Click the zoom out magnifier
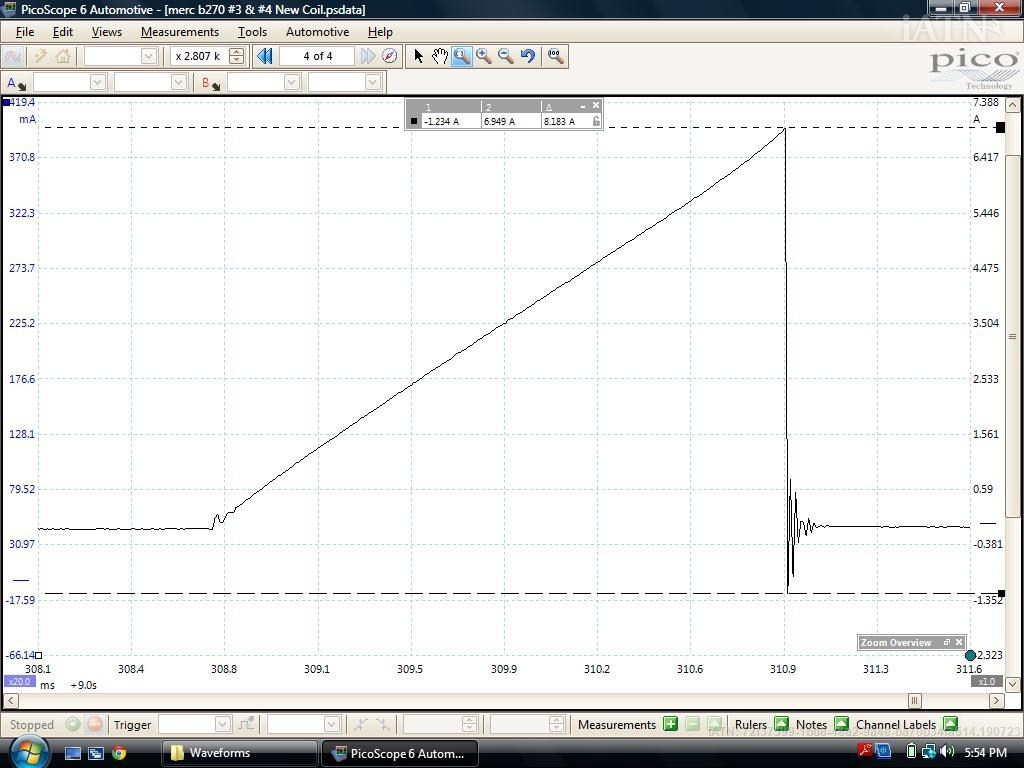Screen dimensions: 1024x768 pos(506,56)
